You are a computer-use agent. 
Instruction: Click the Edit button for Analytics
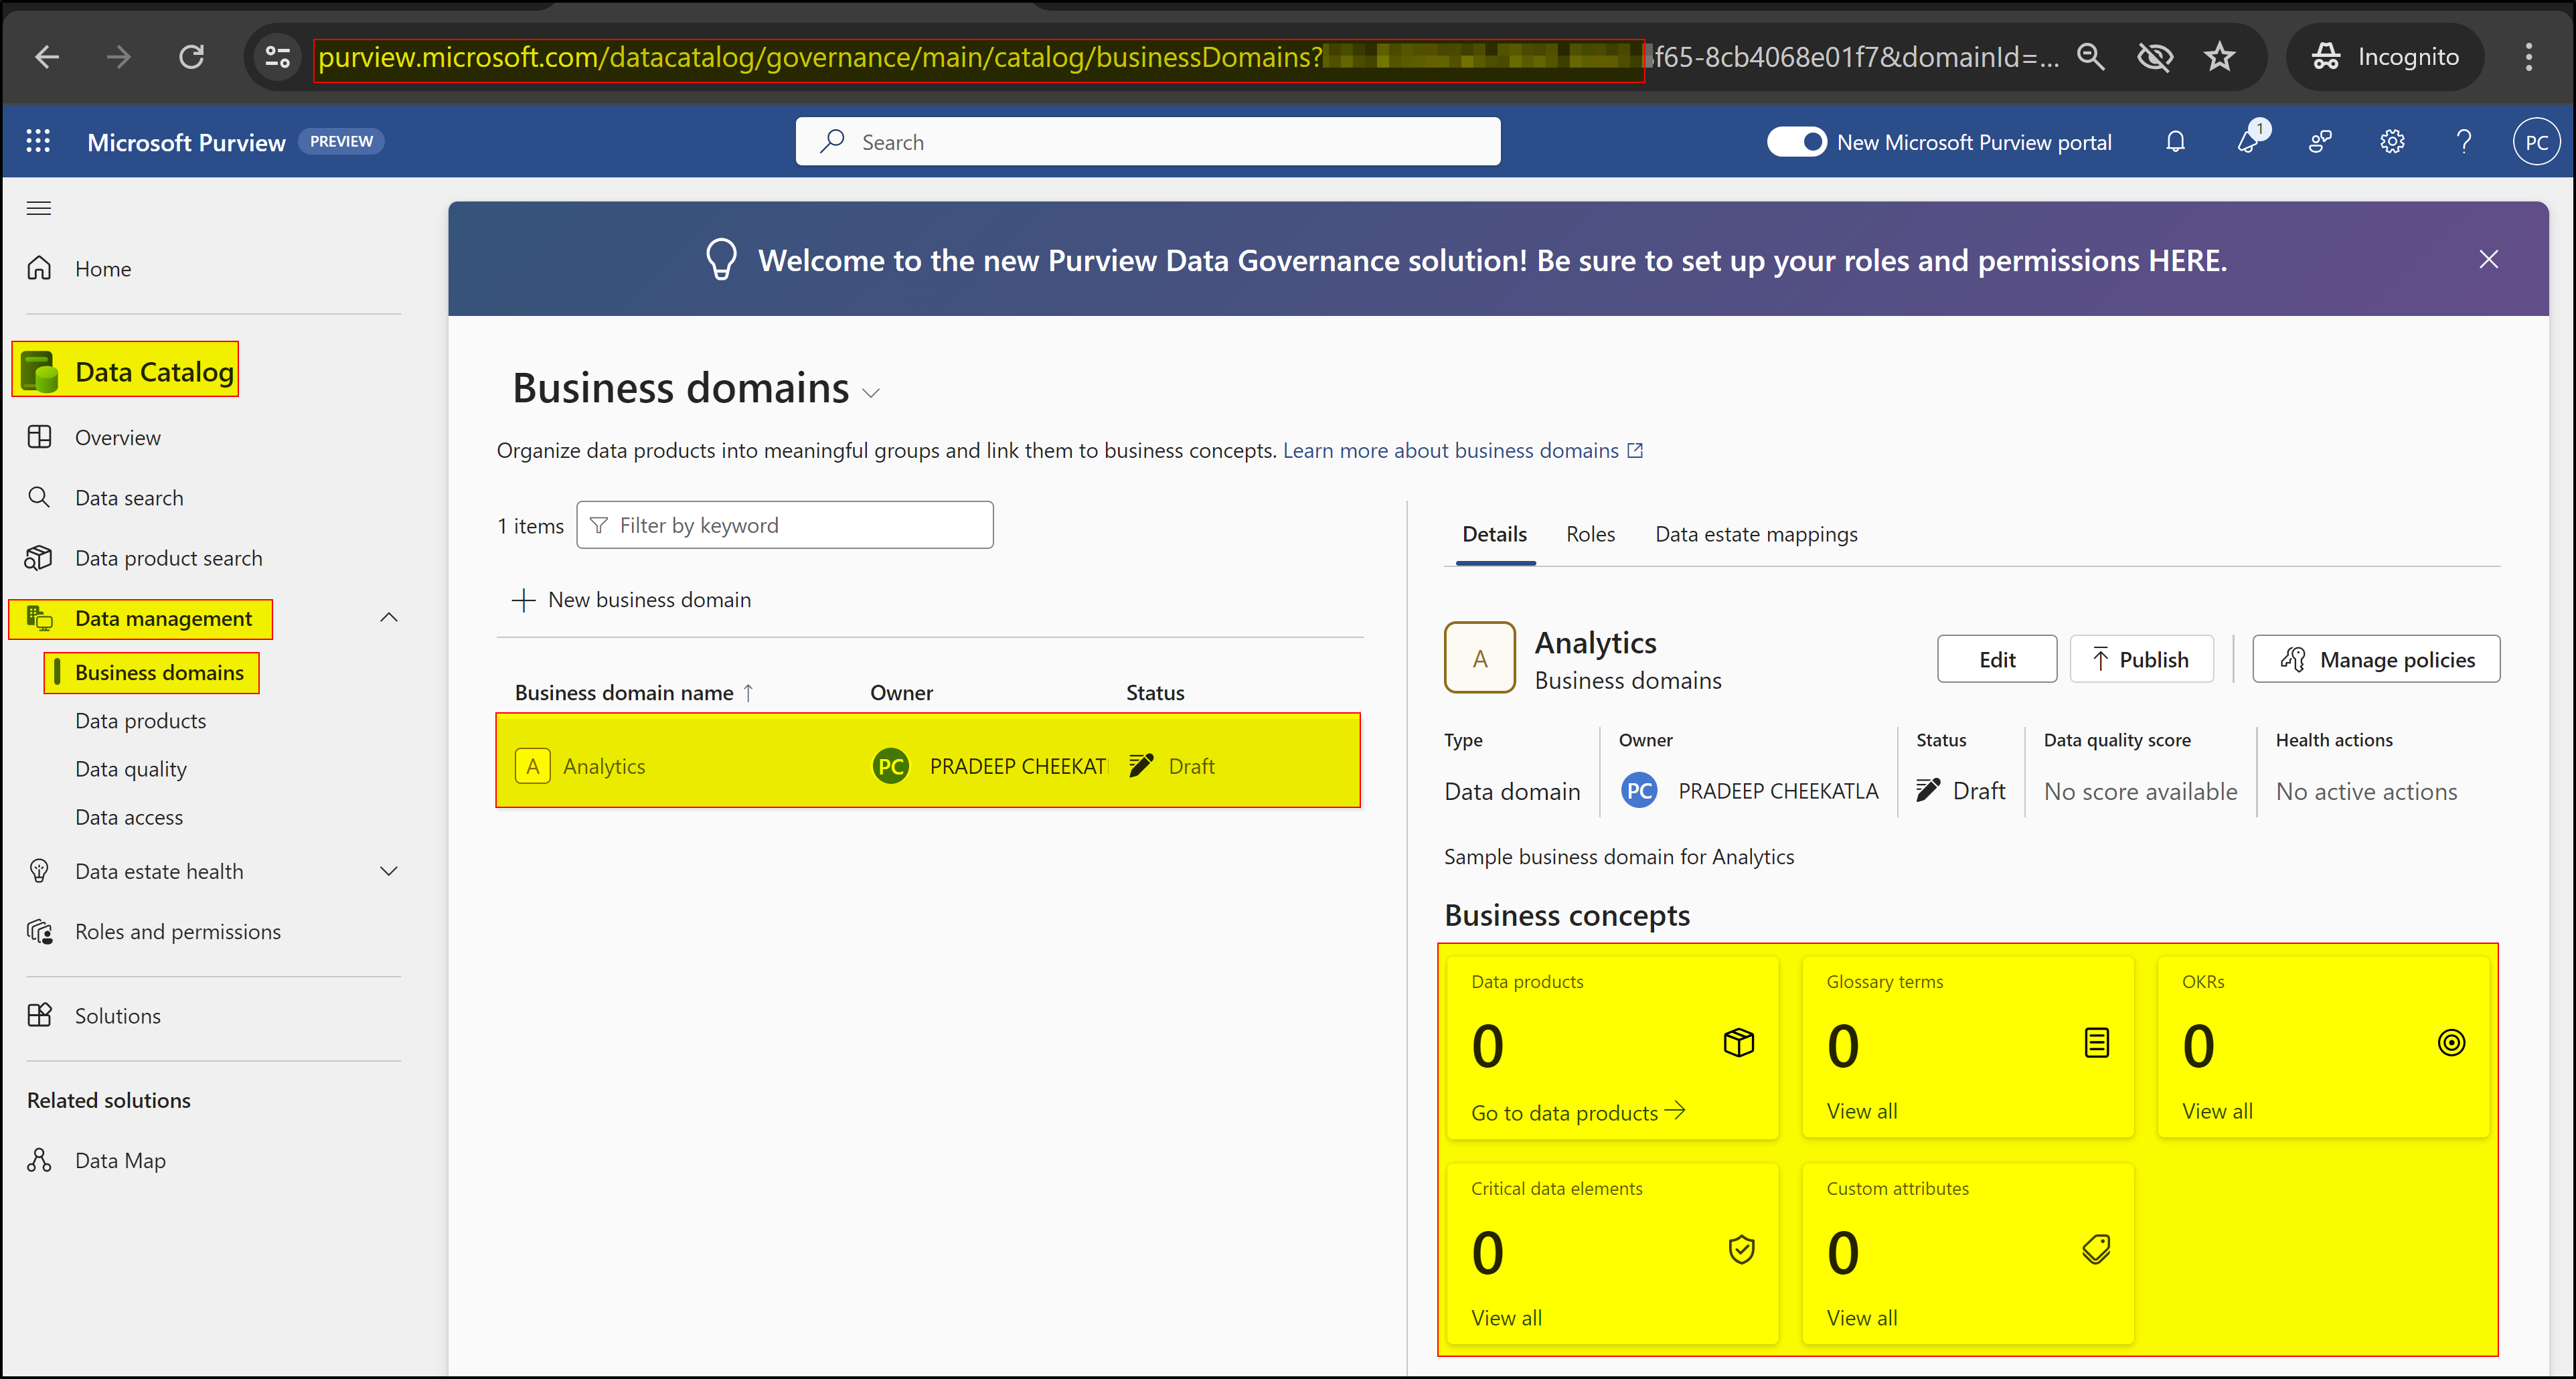(x=1996, y=659)
